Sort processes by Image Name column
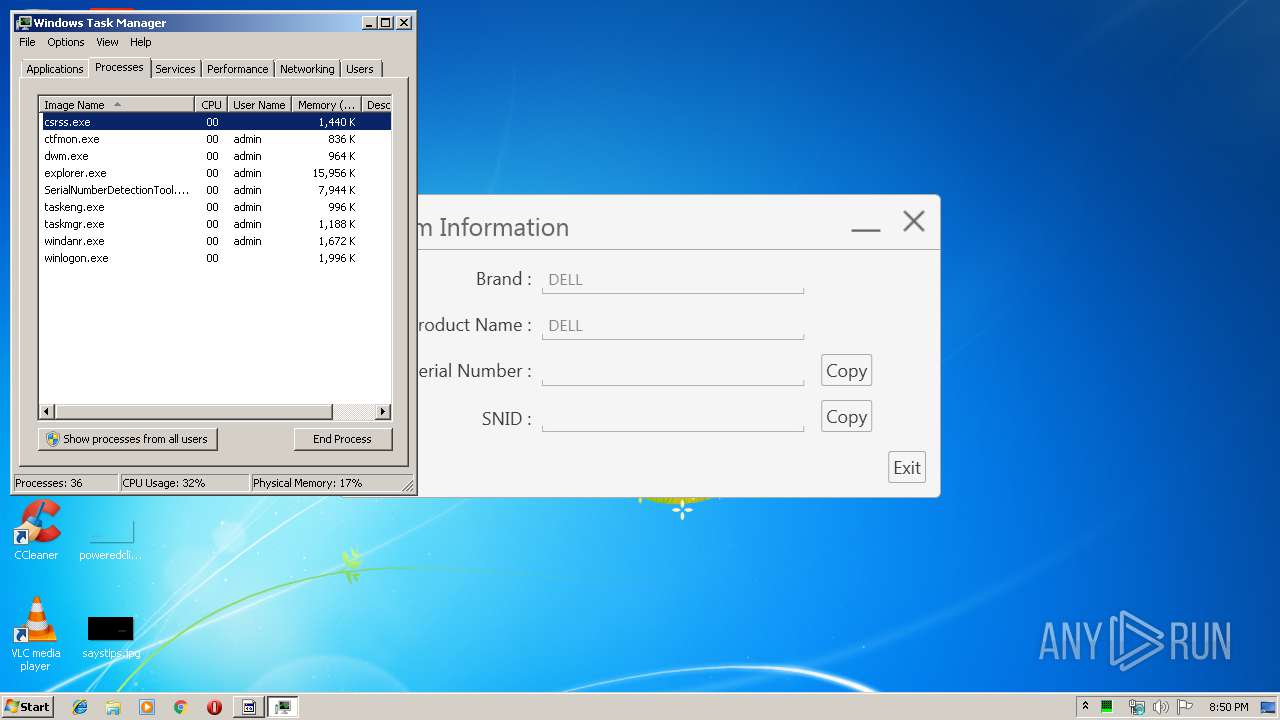 [x=117, y=104]
